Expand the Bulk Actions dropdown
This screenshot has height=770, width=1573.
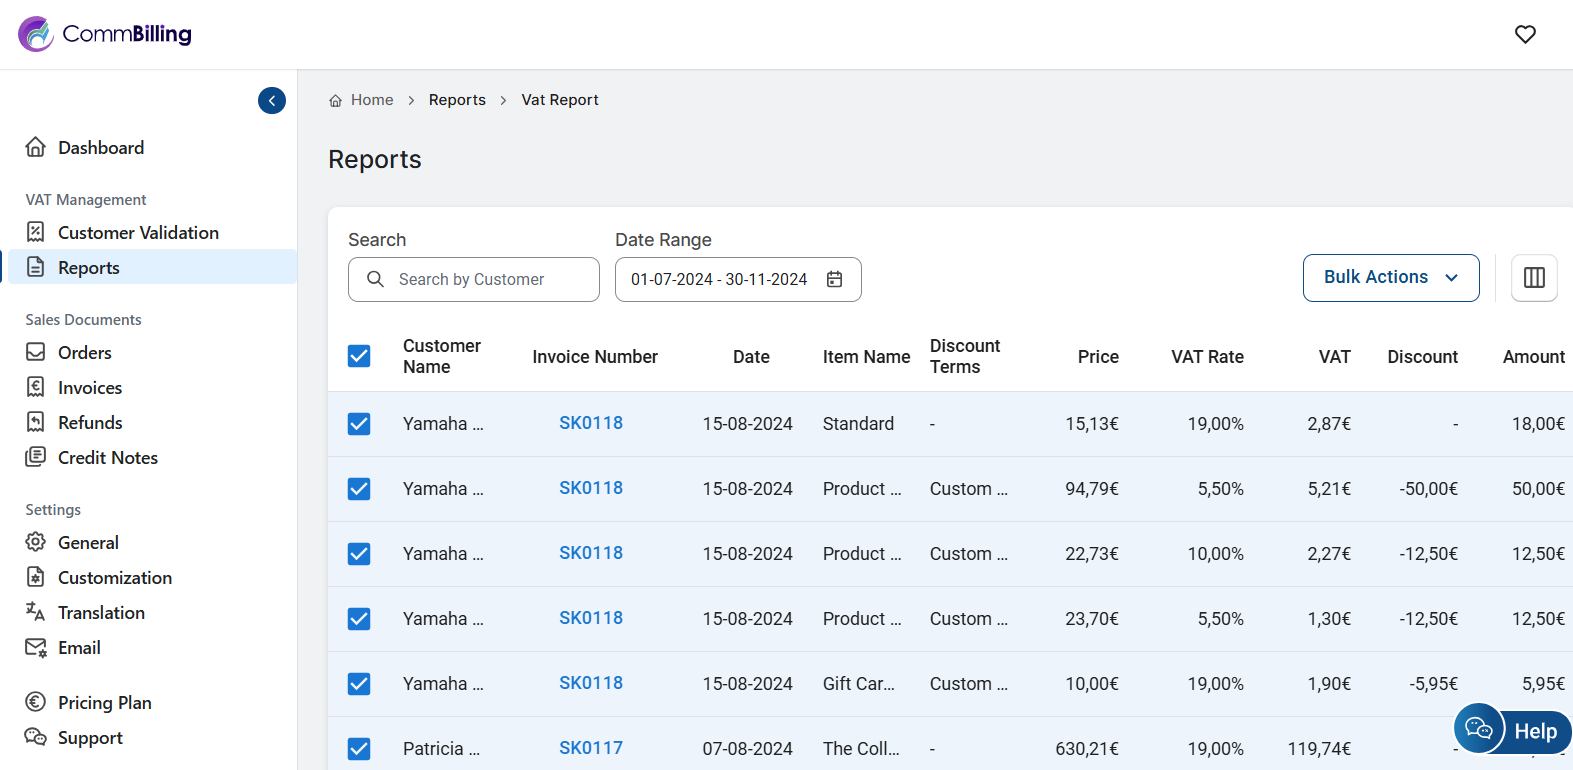coord(1390,278)
